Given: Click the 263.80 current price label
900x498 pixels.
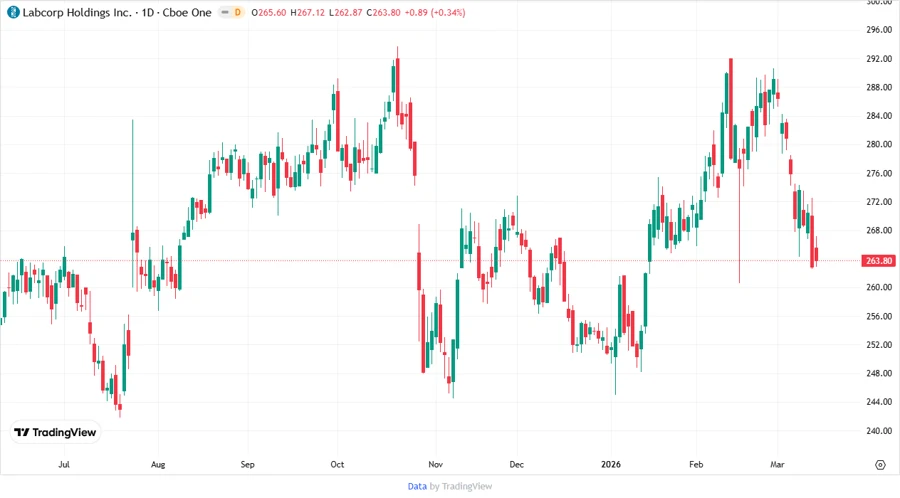Looking at the screenshot, I should pyautogui.click(x=878, y=260).
